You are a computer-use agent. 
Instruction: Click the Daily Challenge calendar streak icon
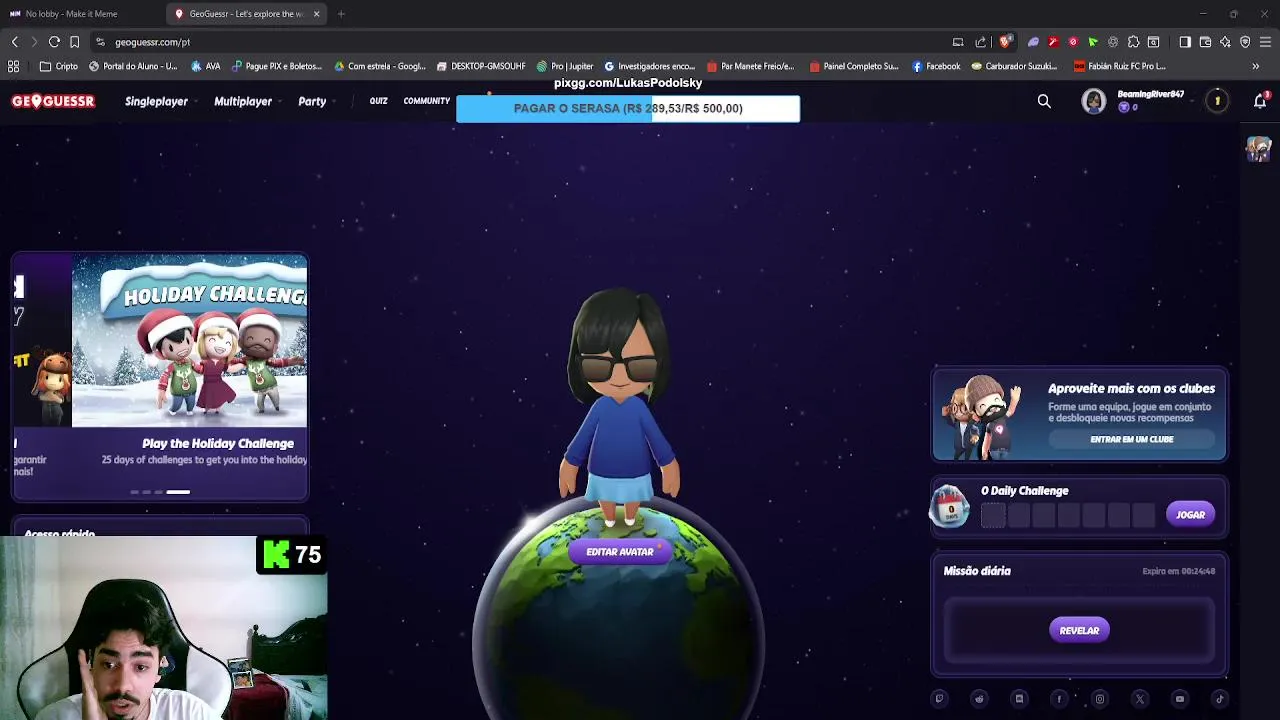(x=949, y=506)
